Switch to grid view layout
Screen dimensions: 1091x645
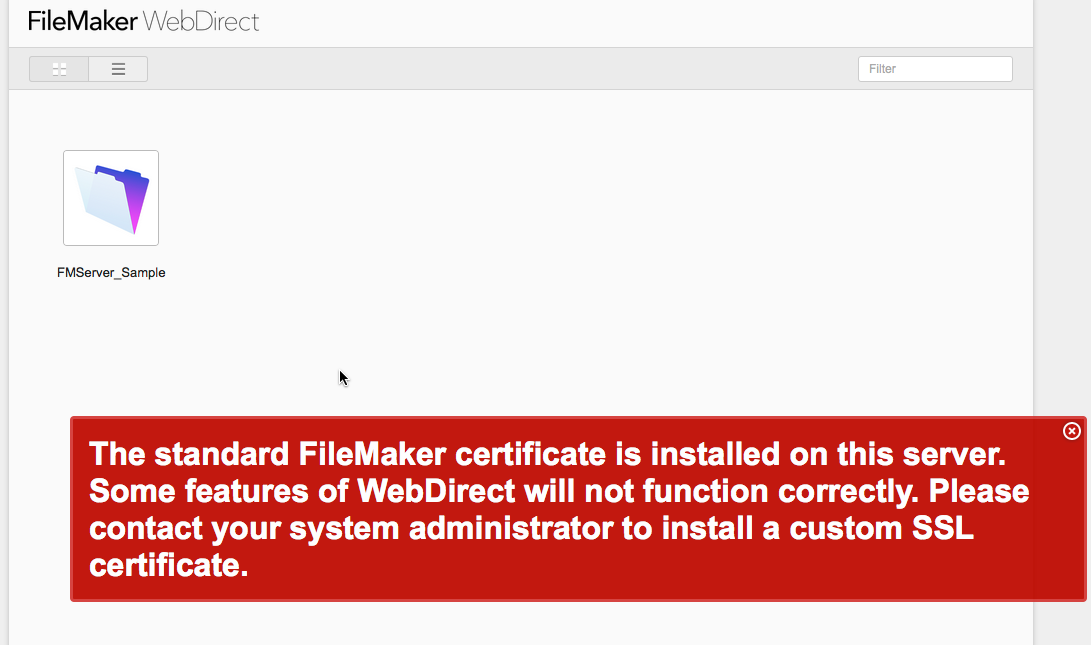pos(59,69)
